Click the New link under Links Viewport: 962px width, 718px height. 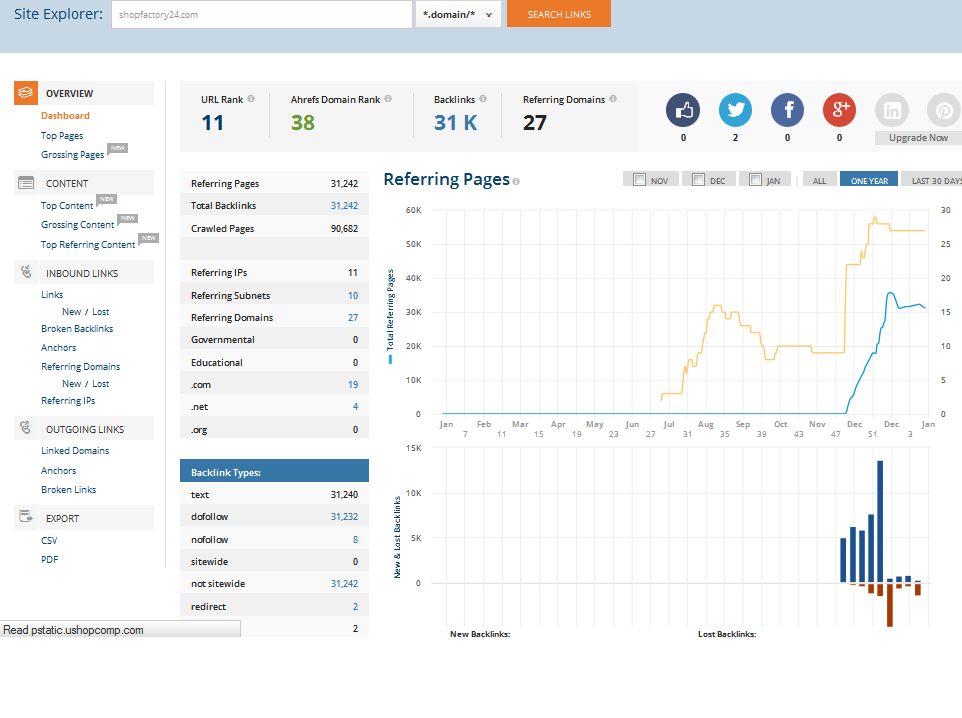[71, 312]
